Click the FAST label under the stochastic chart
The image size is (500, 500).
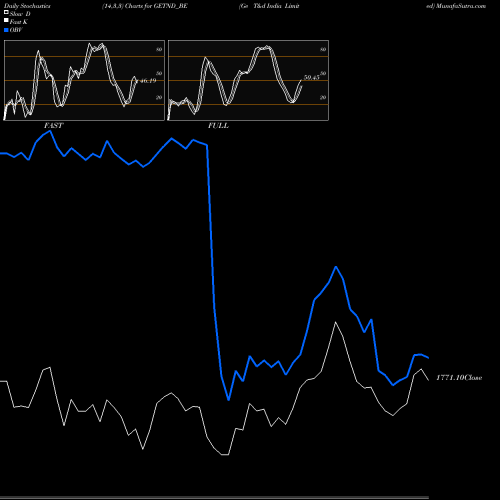(x=53, y=125)
